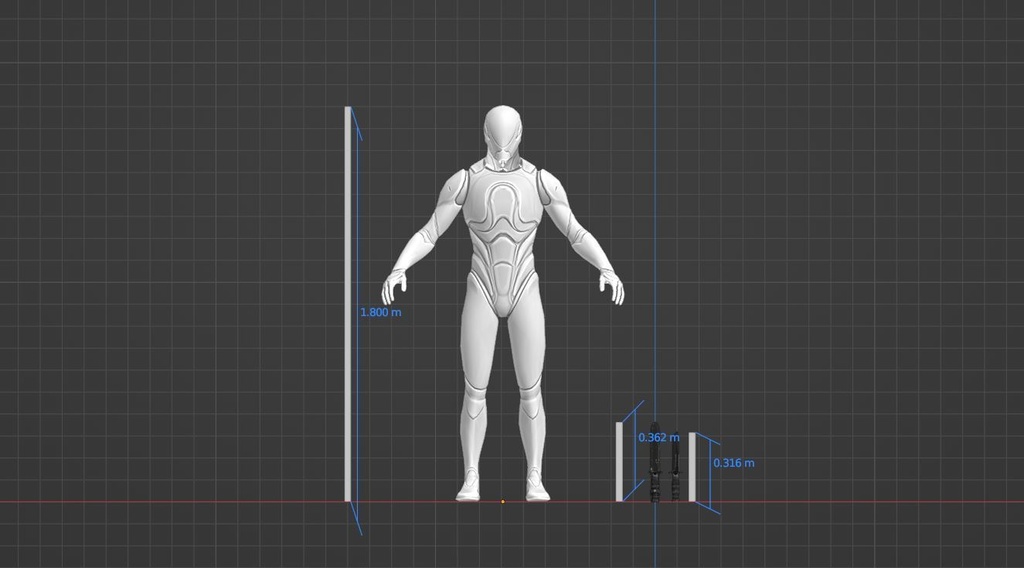This screenshot has width=1024, height=568.
Task: Select the reference bar beside the 0.316 m label
Action: point(692,467)
